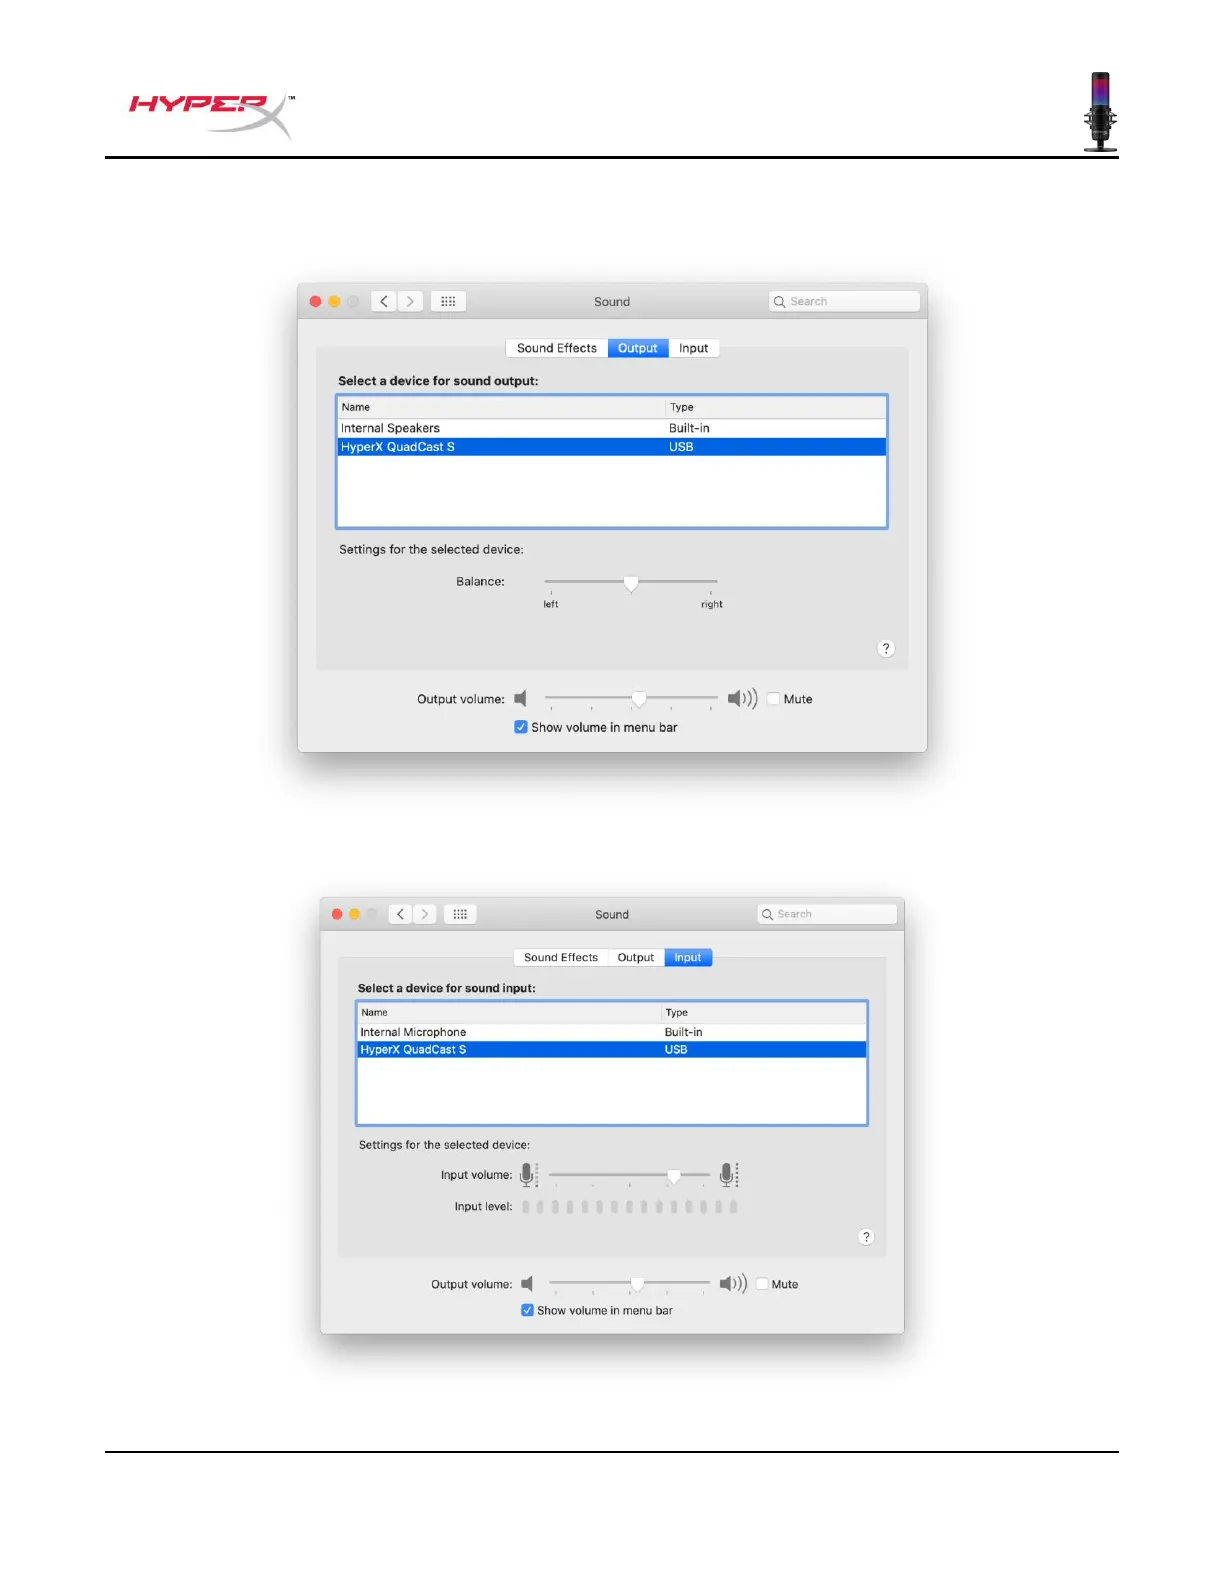The width and height of the screenshot is (1224, 1584).
Task: Toggle Show volume in menu bar in upper window
Action: 521,727
